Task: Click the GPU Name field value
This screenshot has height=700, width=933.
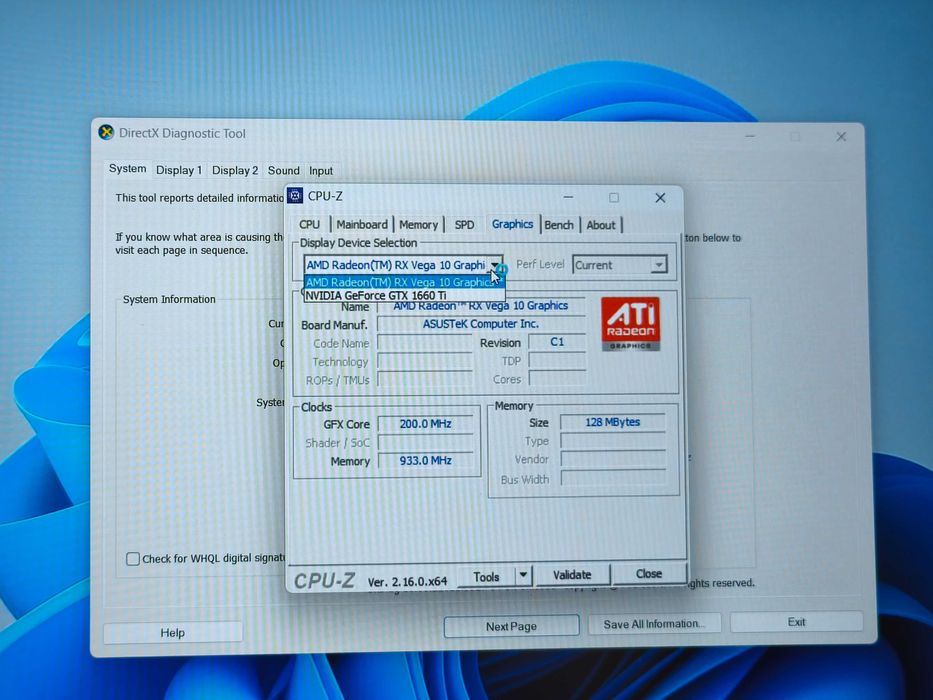Action: pyautogui.click(x=481, y=306)
